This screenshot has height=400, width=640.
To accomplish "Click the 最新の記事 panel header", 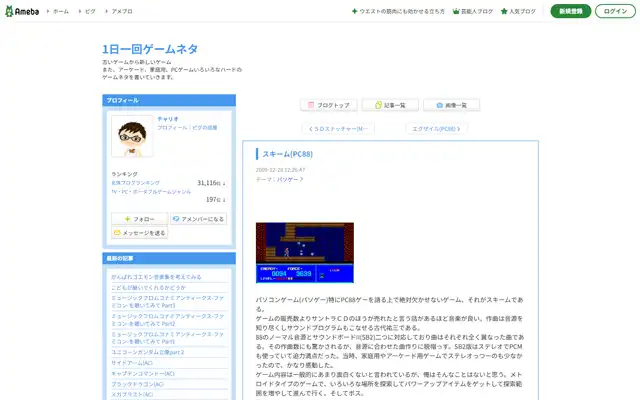I will point(169,258).
